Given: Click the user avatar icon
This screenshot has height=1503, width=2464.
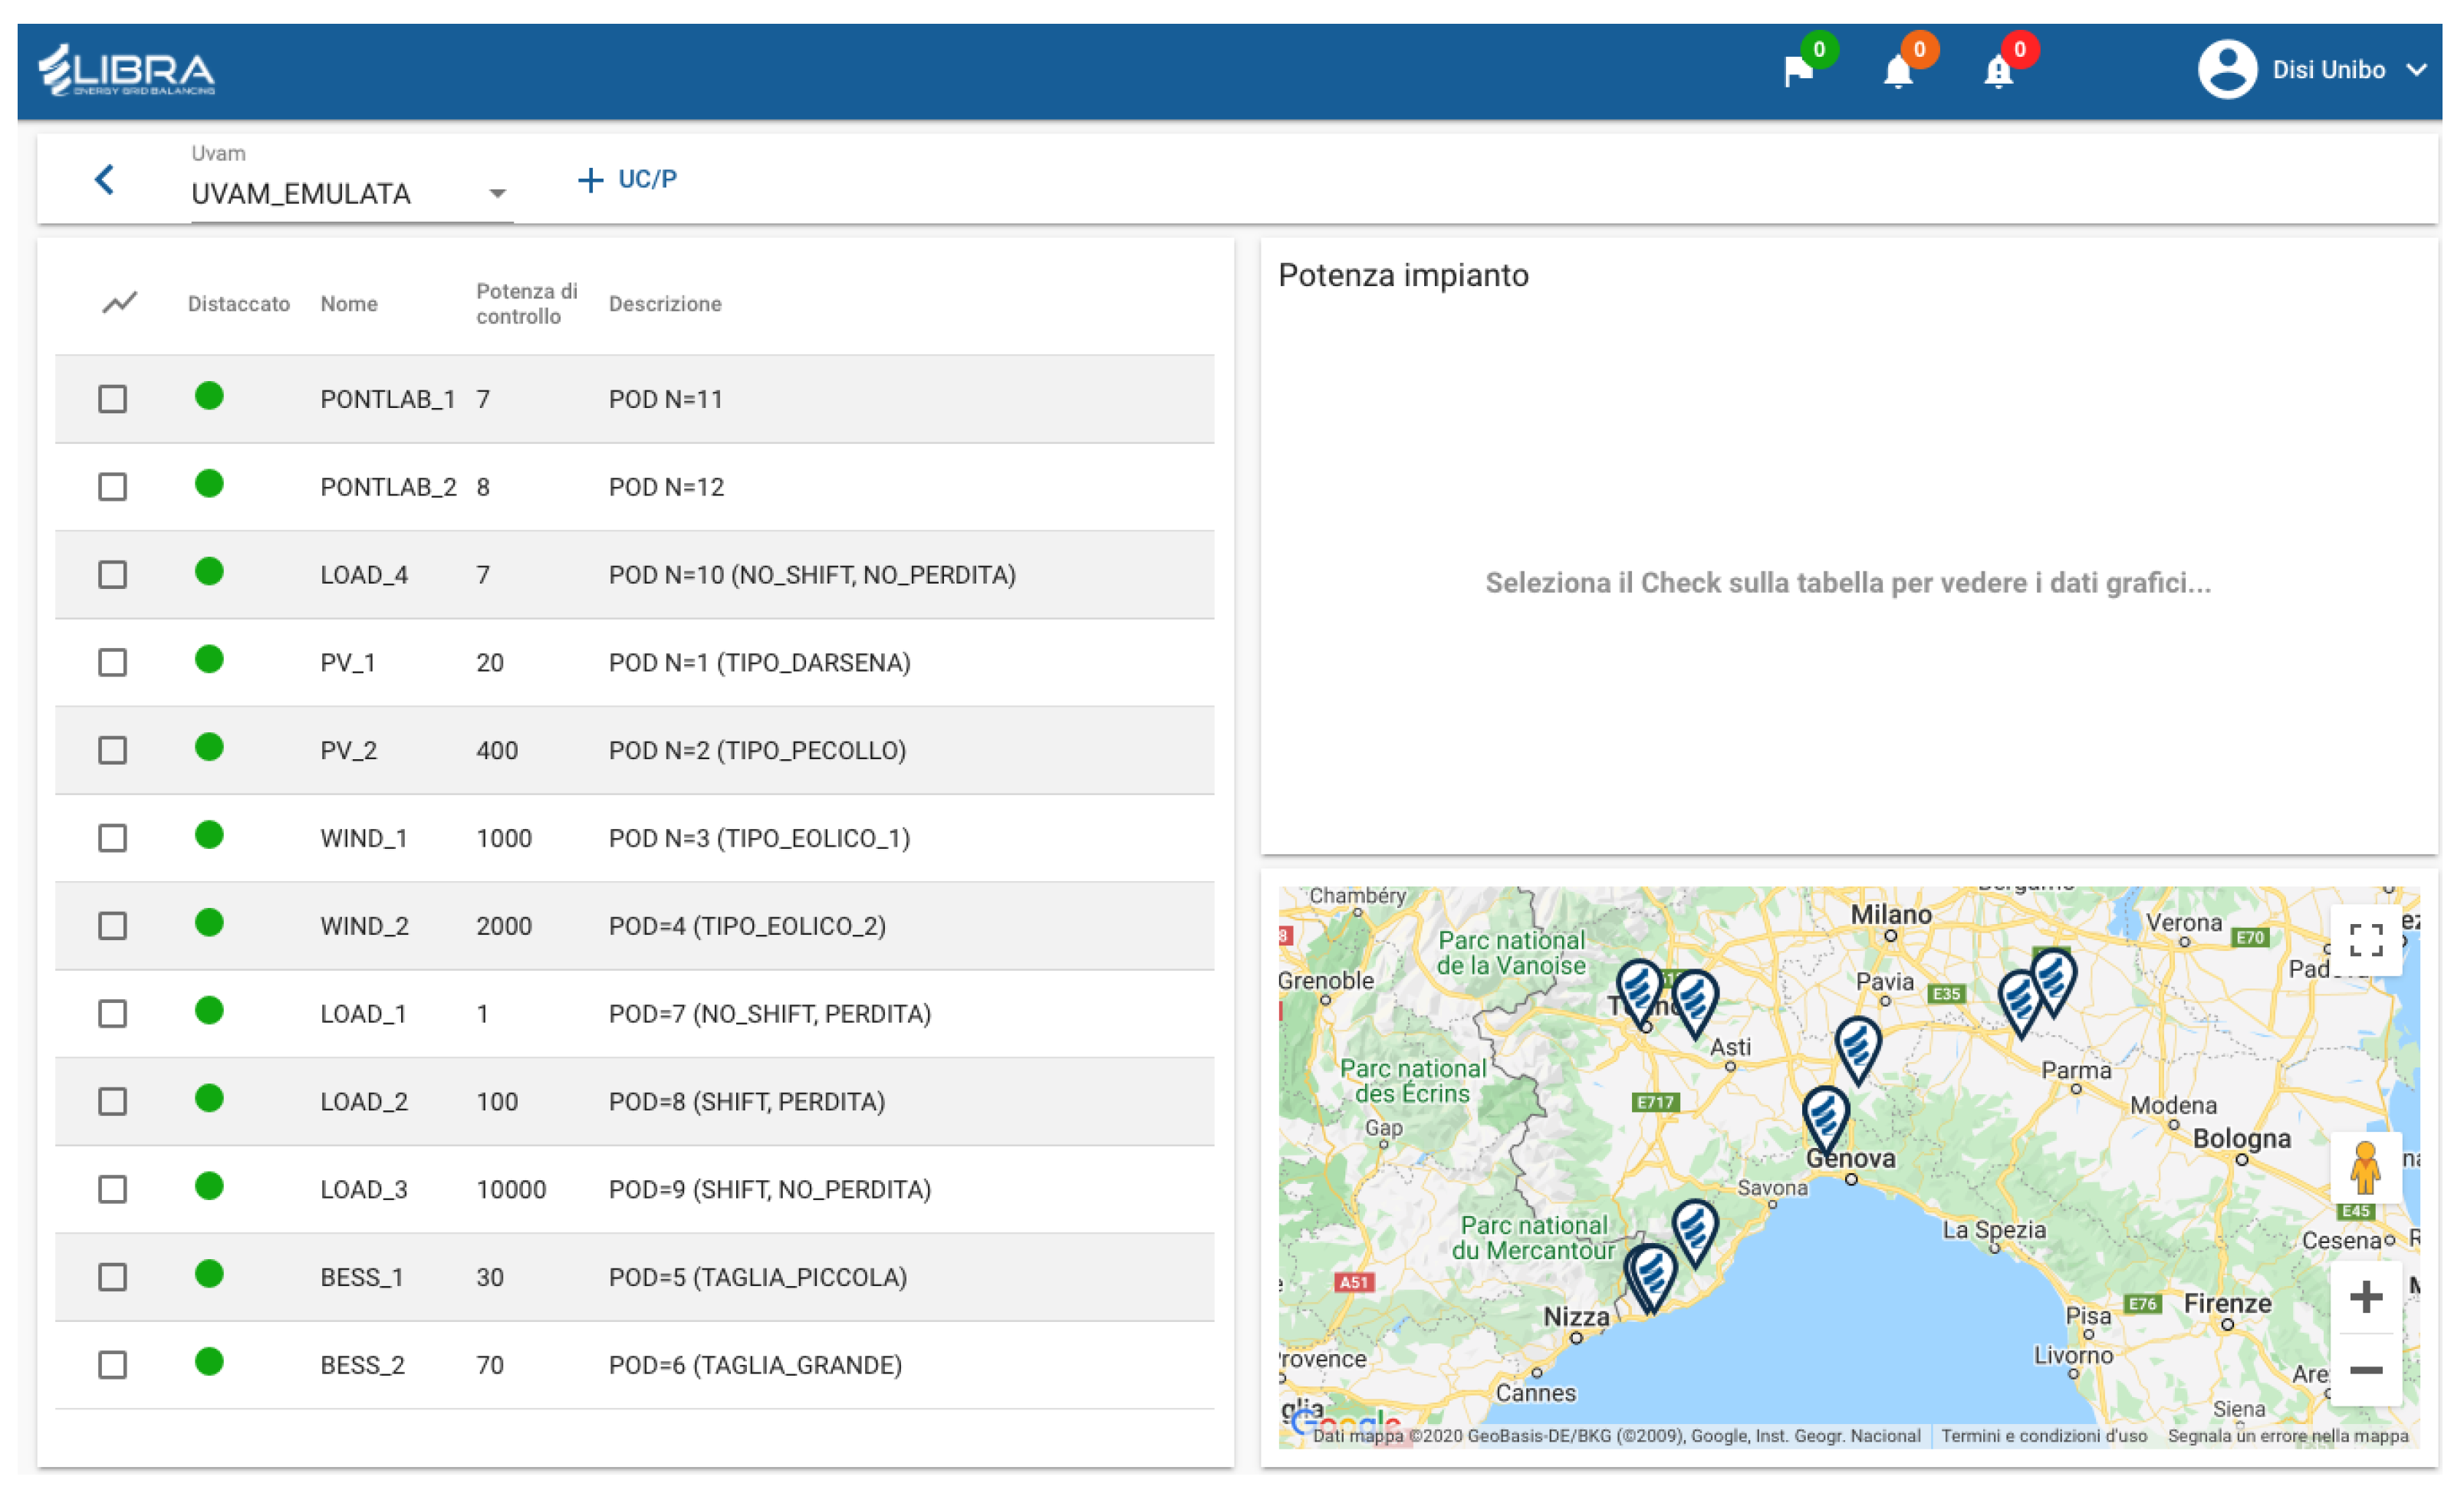Looking at the screenshot, I should coord(2227,70).
